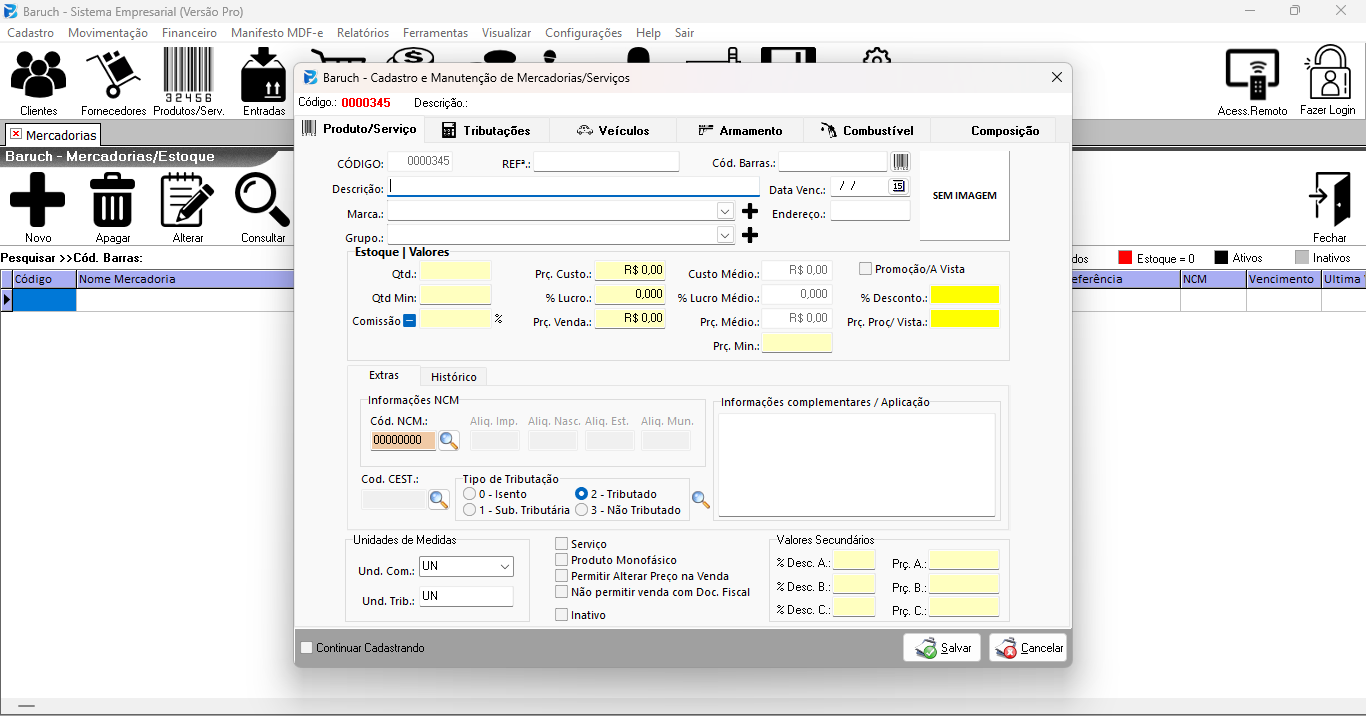Viewport: 1366px width, 716px height.
Task: Focus the Descrição input field
Action: point(573,187)
